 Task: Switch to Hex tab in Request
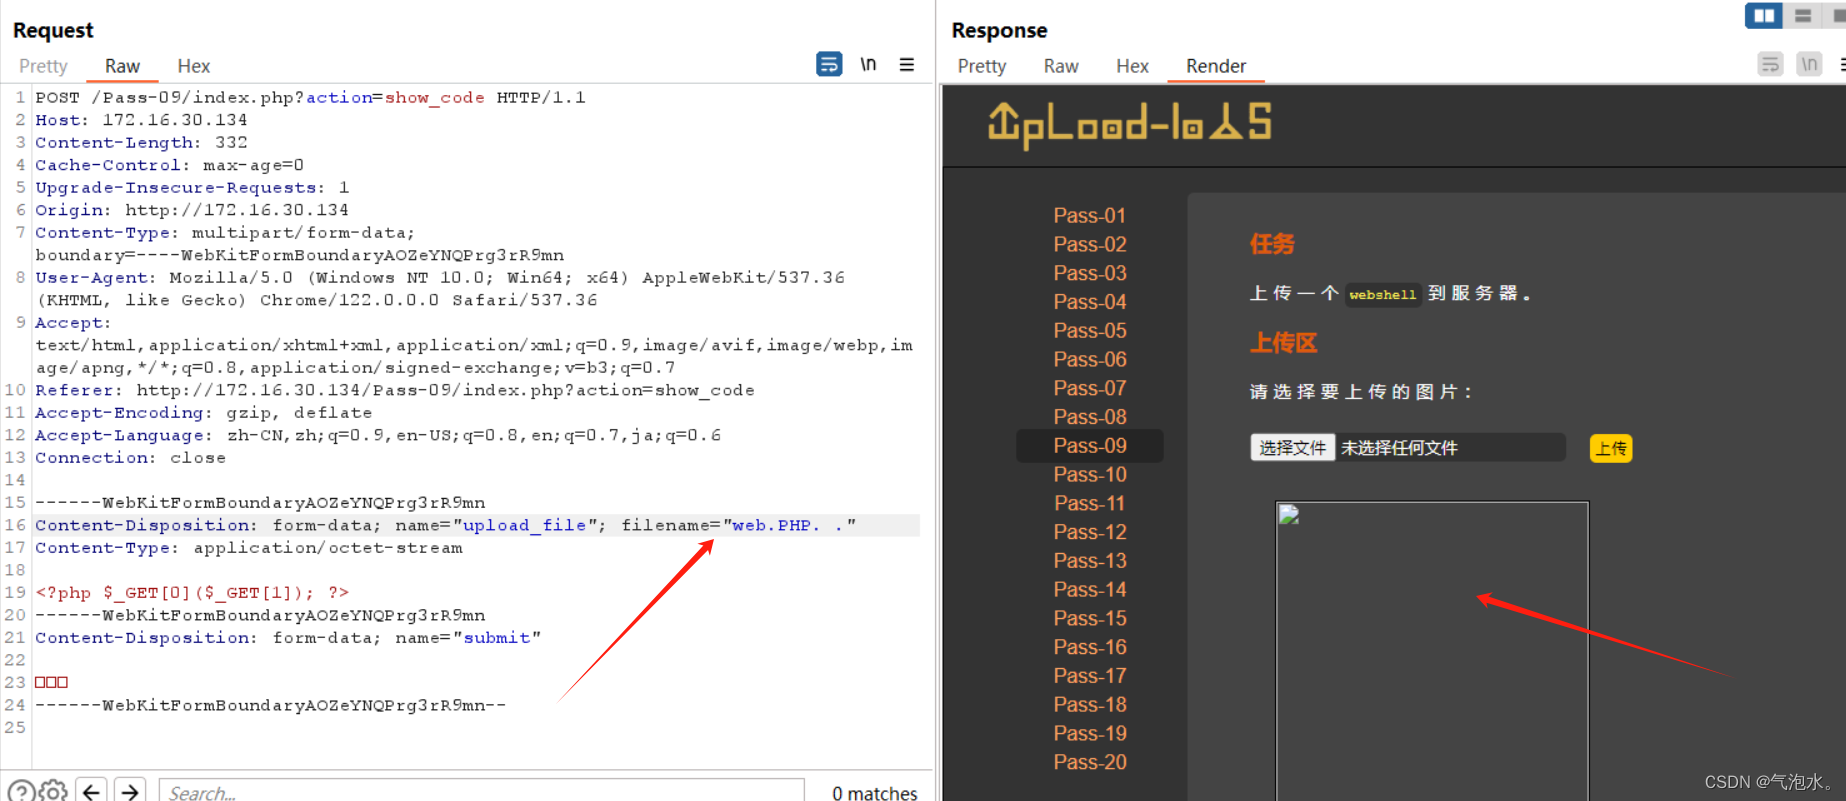(193, 66)
